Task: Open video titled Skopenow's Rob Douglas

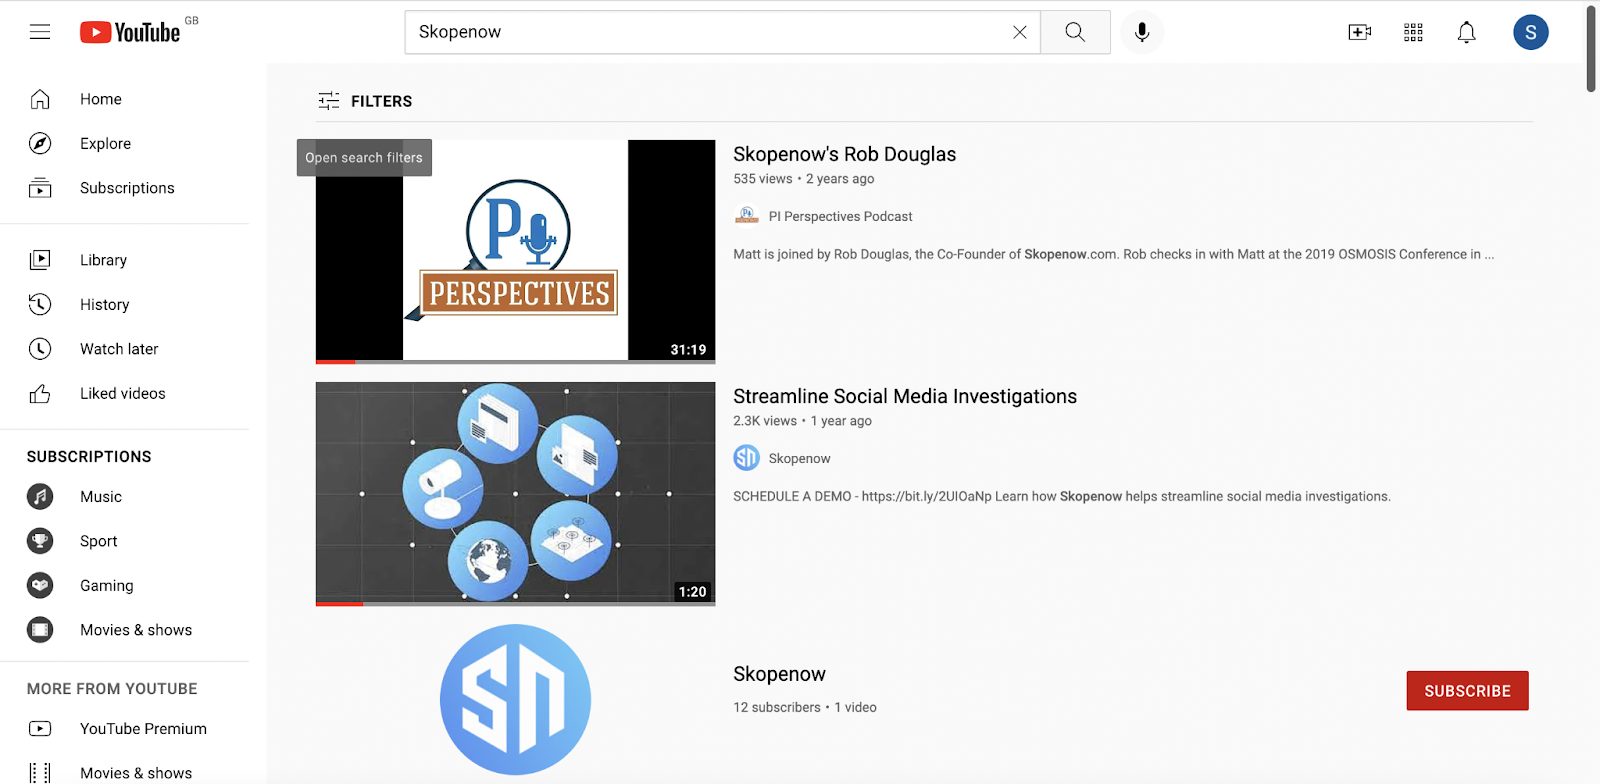Action: tap(844, 154)
